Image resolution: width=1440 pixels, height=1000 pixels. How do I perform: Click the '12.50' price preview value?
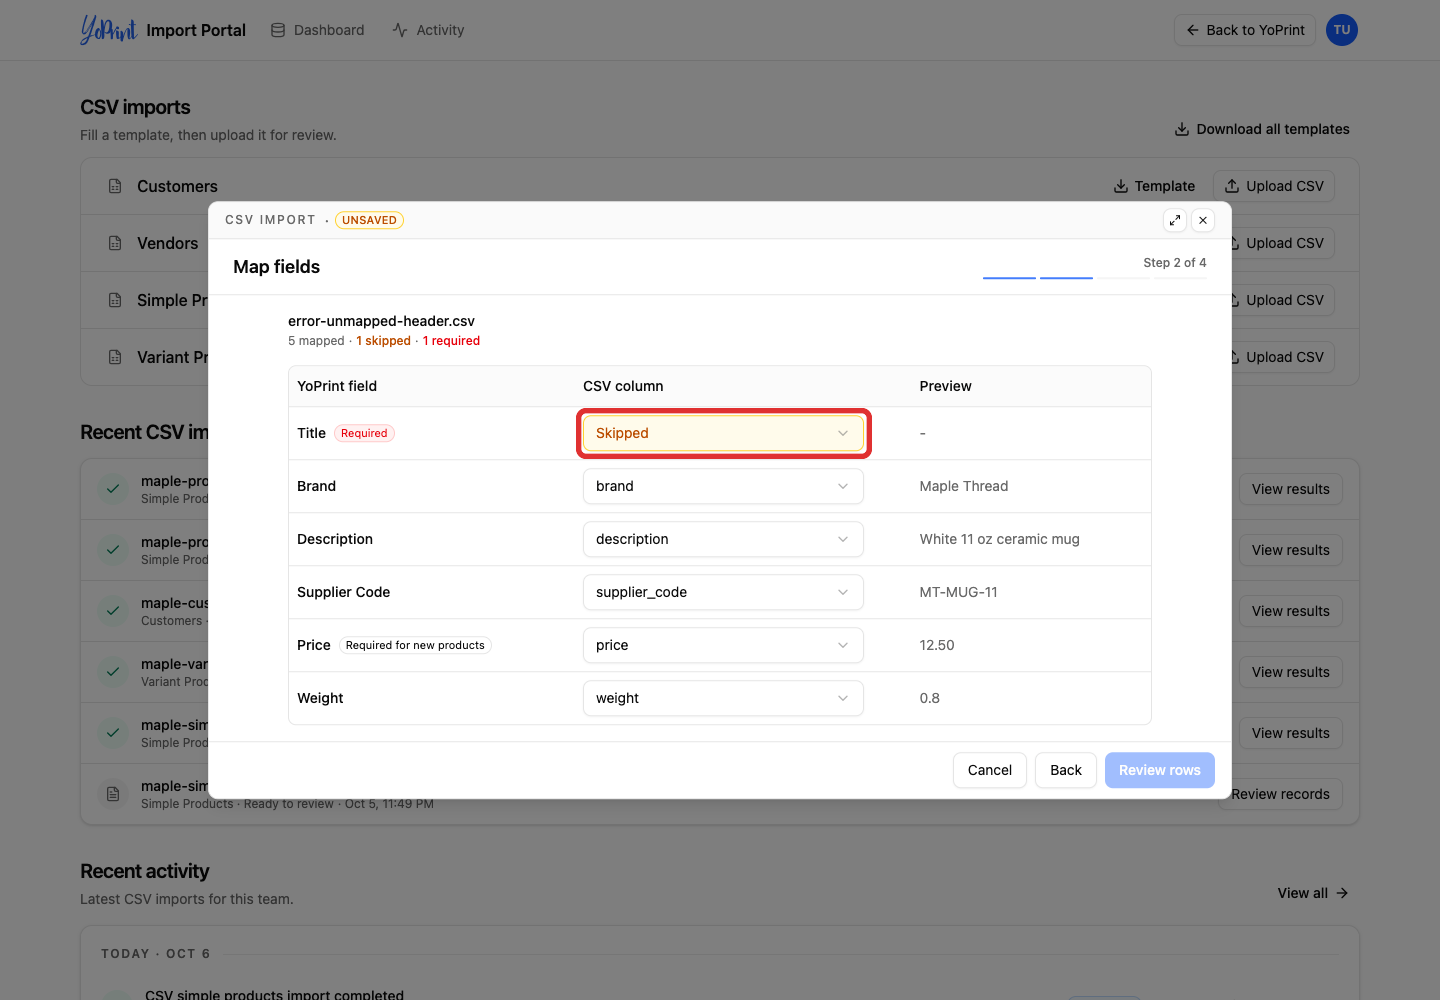(x=937, y=645)
